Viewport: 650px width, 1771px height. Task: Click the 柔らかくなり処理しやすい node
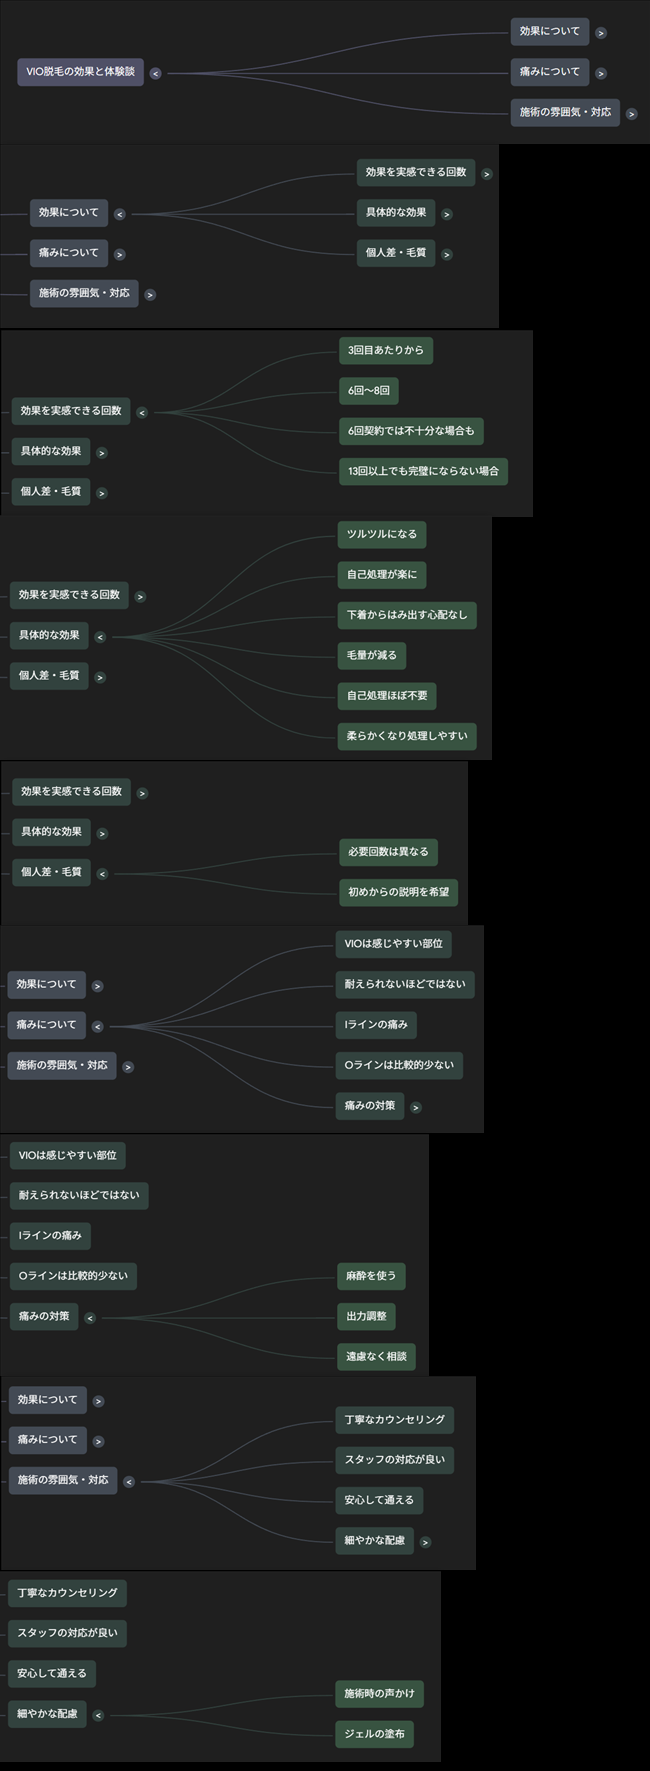(406, 736)
